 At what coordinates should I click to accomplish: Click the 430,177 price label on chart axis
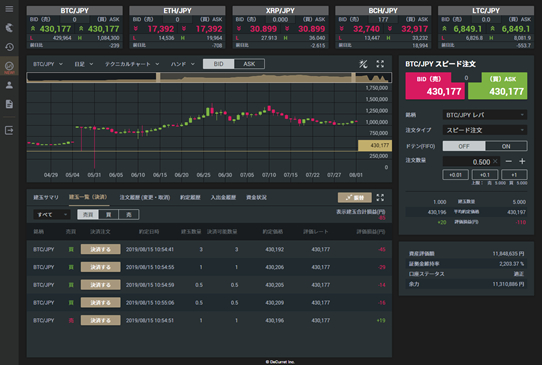375,146
